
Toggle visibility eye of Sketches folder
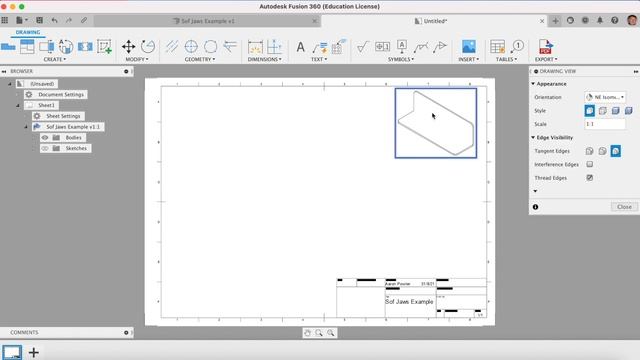click(45, 148)
